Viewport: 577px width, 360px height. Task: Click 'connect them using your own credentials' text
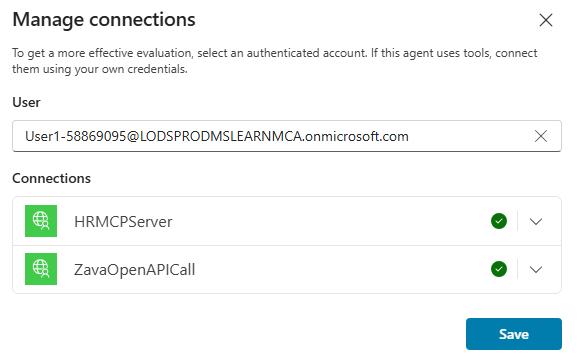[x=275, y=61]
